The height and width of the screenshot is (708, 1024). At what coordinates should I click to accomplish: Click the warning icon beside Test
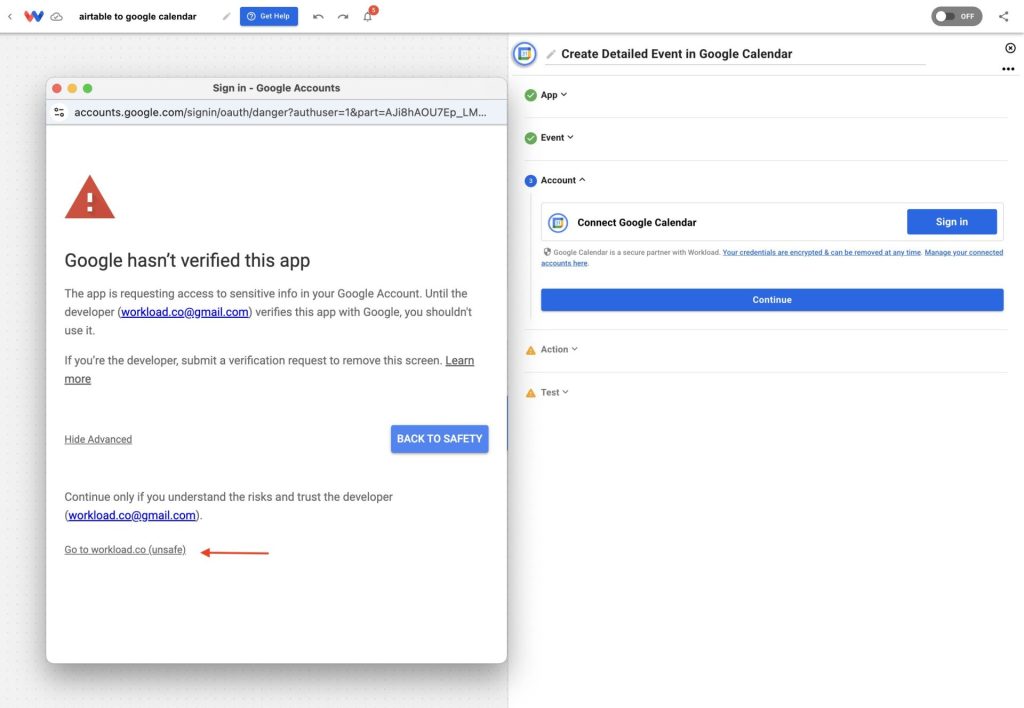pos(530,393)
